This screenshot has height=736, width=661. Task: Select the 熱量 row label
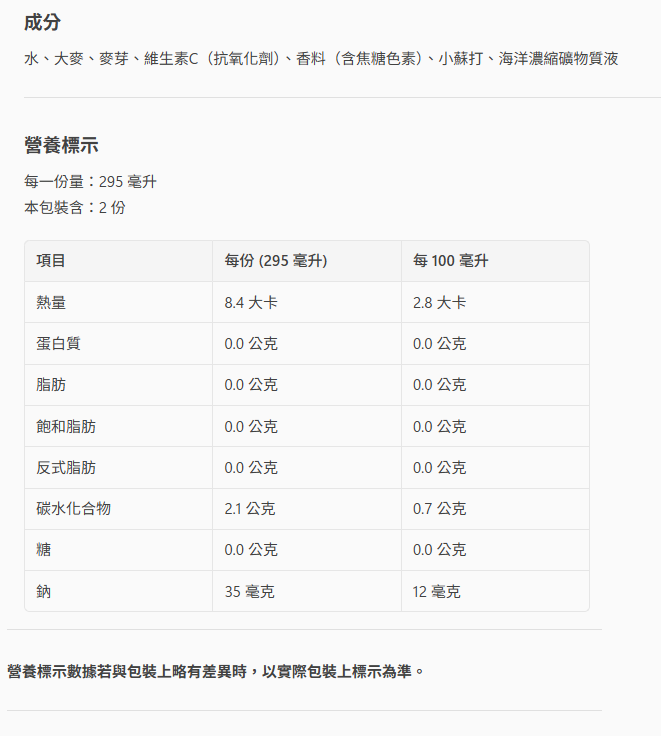coord(51,302)
